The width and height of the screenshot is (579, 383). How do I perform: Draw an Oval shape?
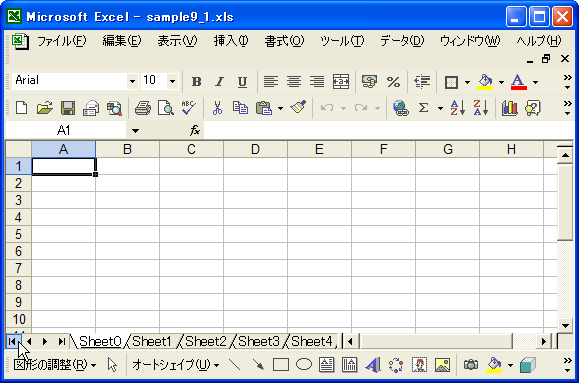(304, 365)
